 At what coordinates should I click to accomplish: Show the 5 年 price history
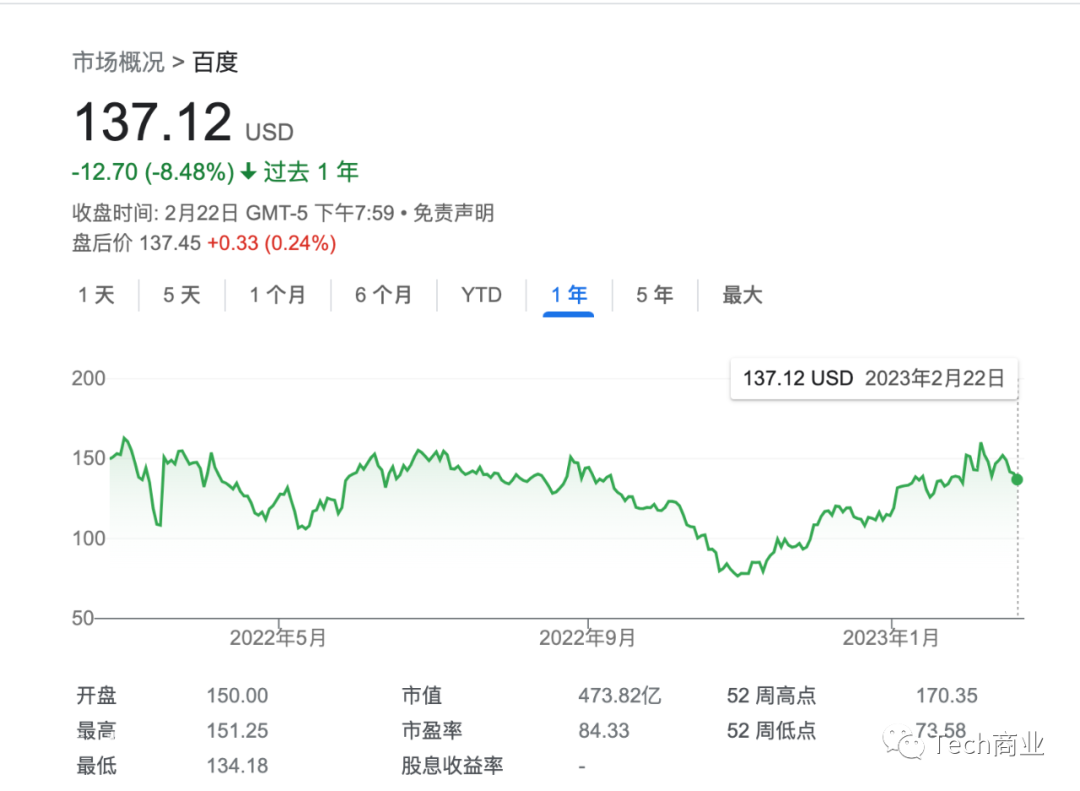pyautogui.click(x=654, y=296)
